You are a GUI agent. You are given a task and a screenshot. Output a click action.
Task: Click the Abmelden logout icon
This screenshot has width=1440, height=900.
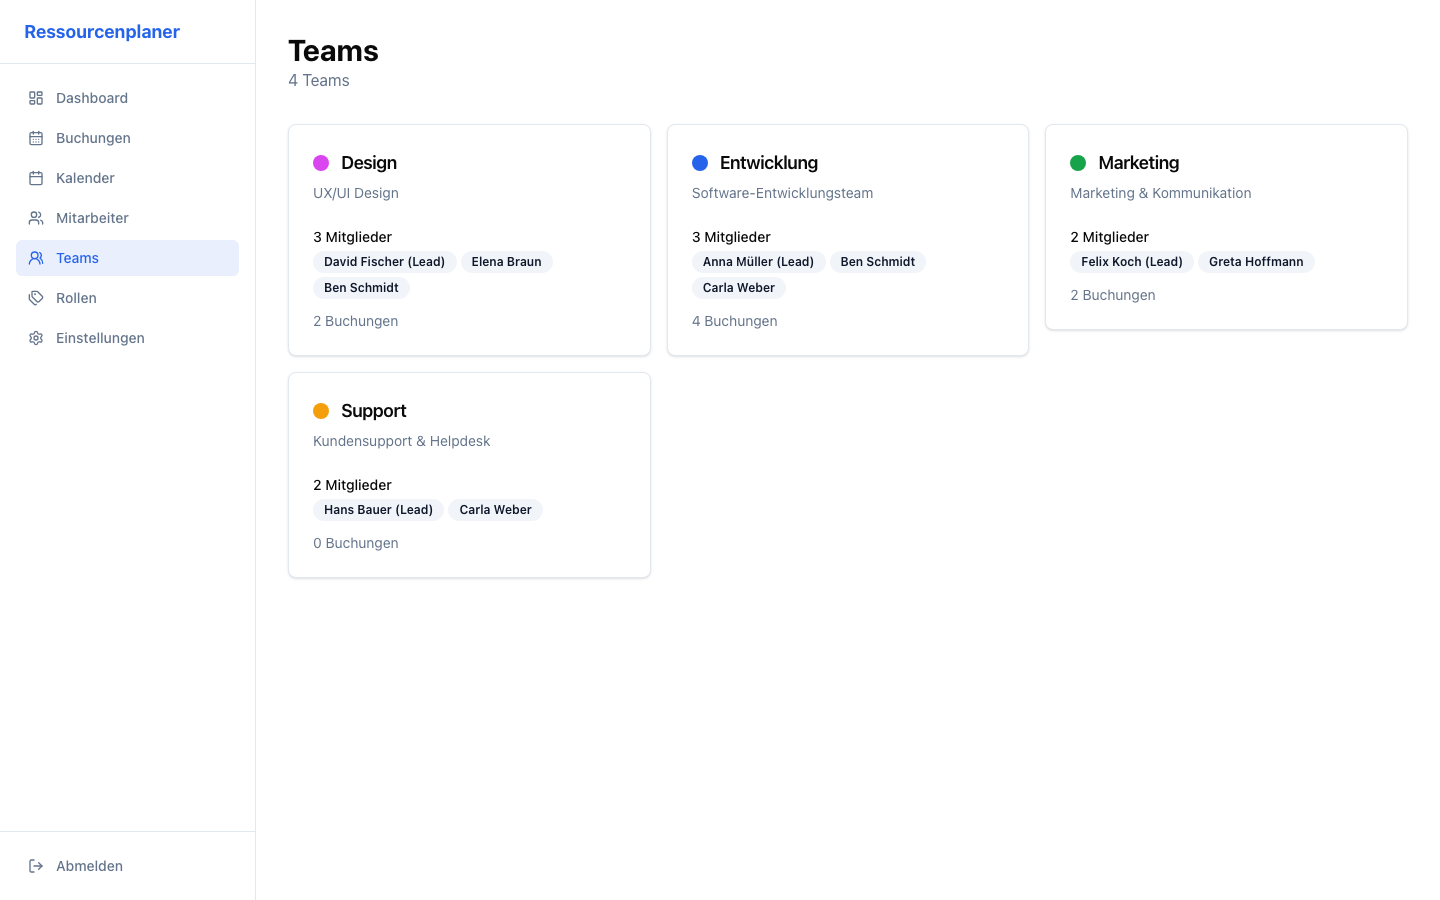[x=36, y=866]
